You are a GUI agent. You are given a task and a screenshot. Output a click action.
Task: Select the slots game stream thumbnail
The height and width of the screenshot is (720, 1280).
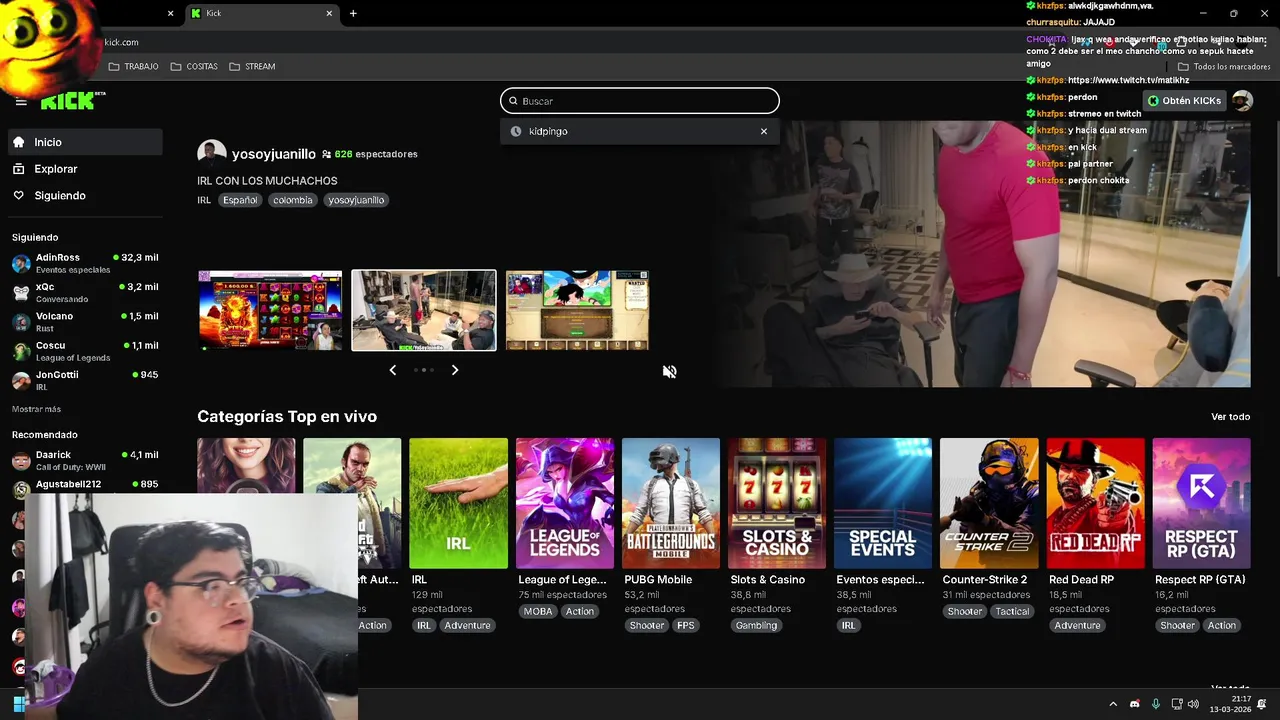pyautogui.click(x=270, y=310)
